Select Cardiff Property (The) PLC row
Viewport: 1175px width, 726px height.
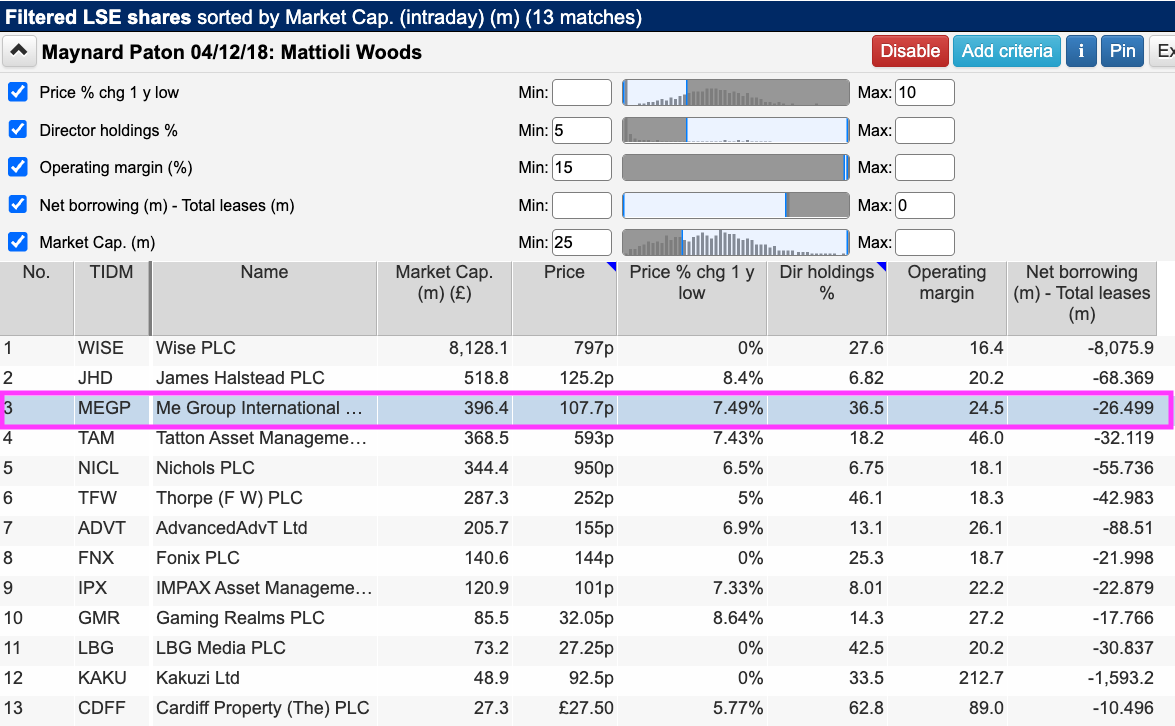pyautogui.click(x=262, y=708)
